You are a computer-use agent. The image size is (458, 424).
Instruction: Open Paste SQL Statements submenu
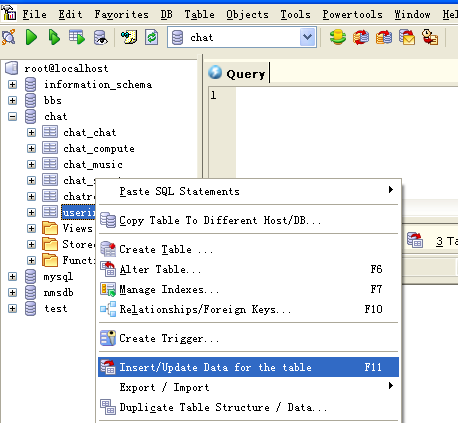tap(248, 191)
